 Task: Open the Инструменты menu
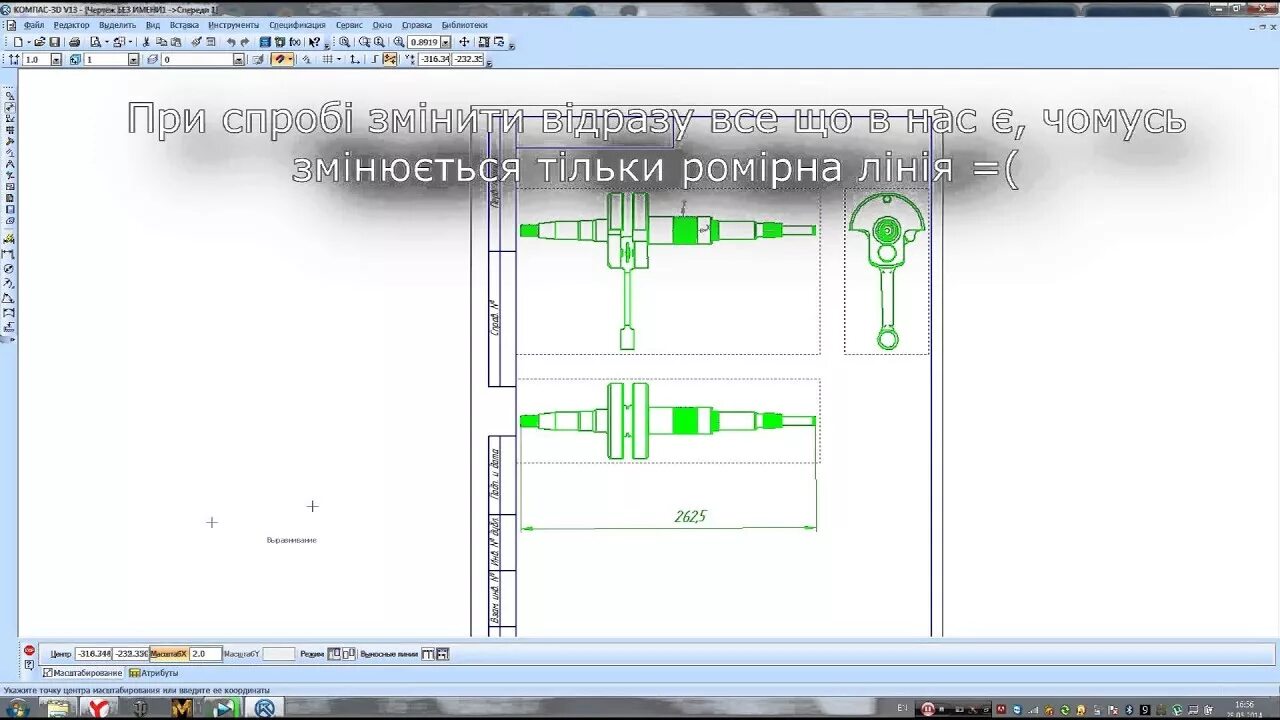pyautogui.click(x=233, y=25)
